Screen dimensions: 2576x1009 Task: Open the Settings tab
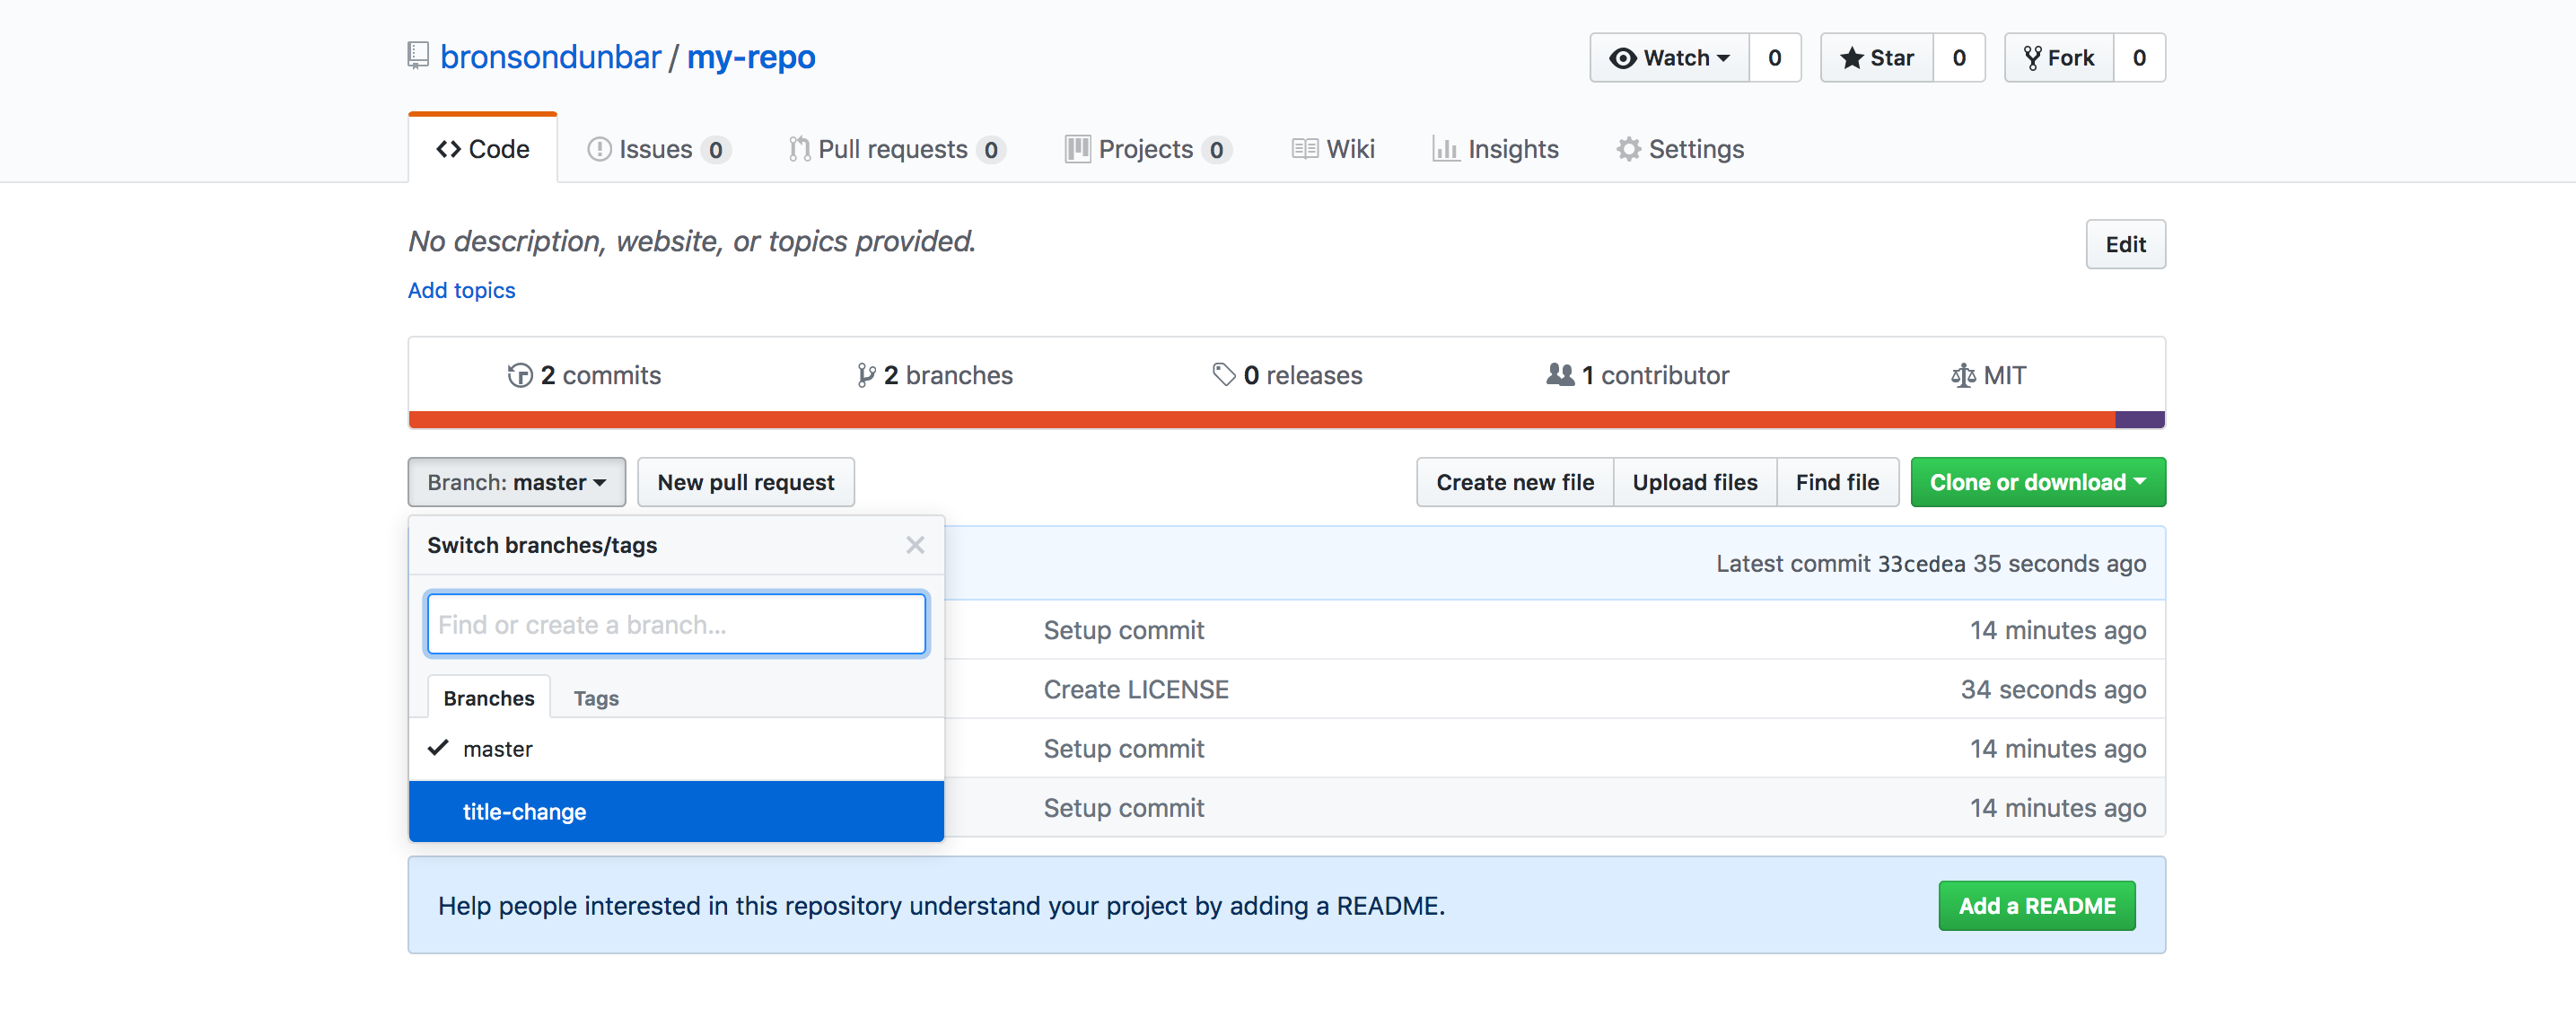1681,150
